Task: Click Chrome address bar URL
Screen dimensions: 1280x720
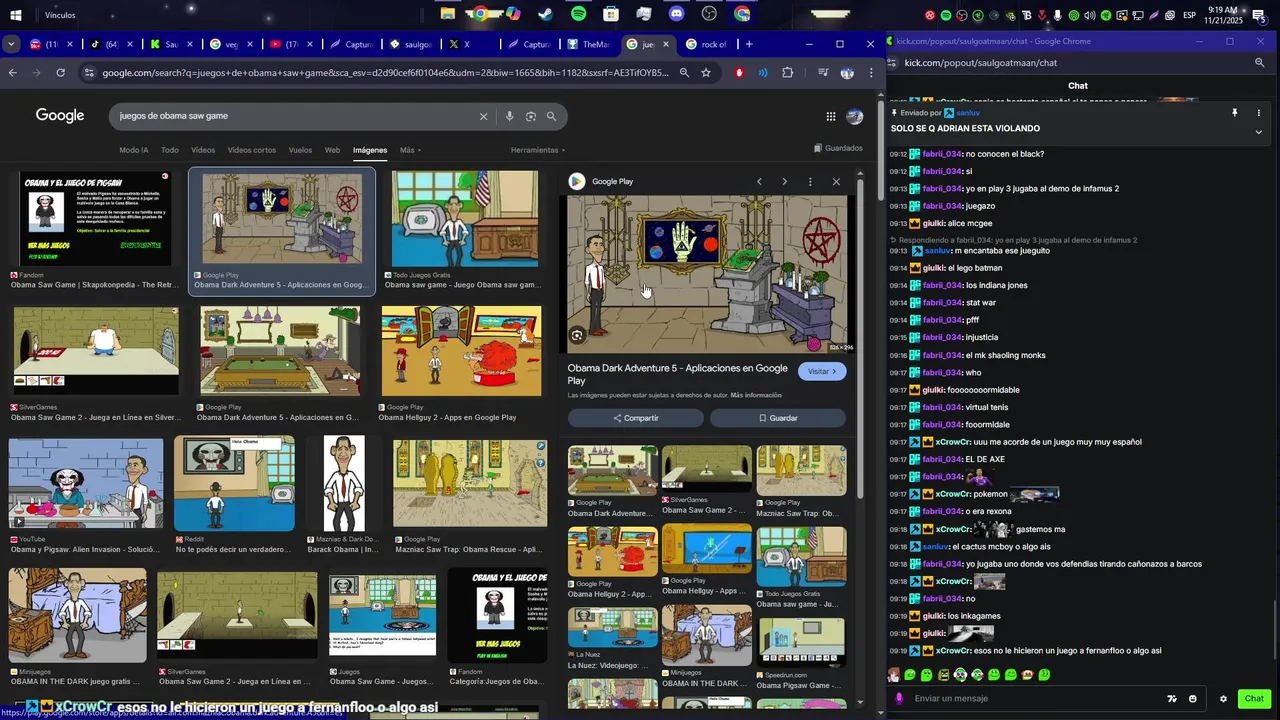Action: point(385,73)
